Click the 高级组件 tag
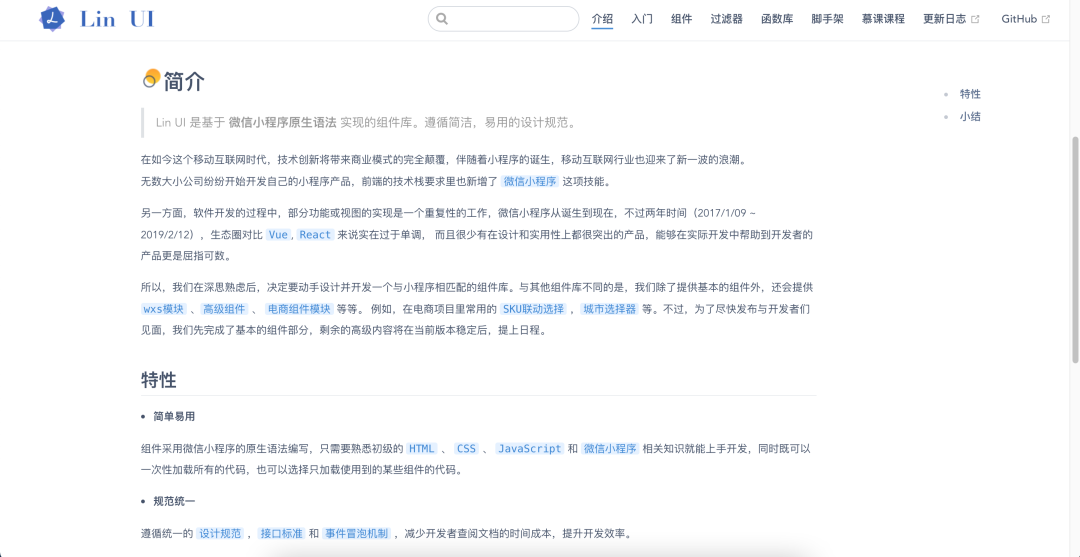This screenshot has height=557, width=1080. point(225,308)
